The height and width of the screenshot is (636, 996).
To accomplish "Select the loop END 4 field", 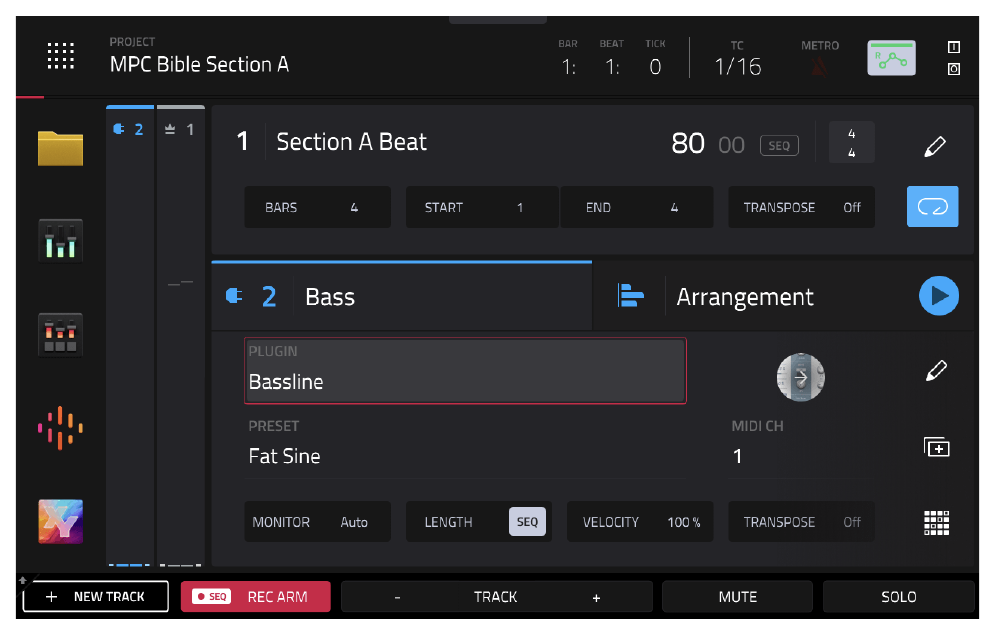I will pyautogui.click(x=636, y=207).
